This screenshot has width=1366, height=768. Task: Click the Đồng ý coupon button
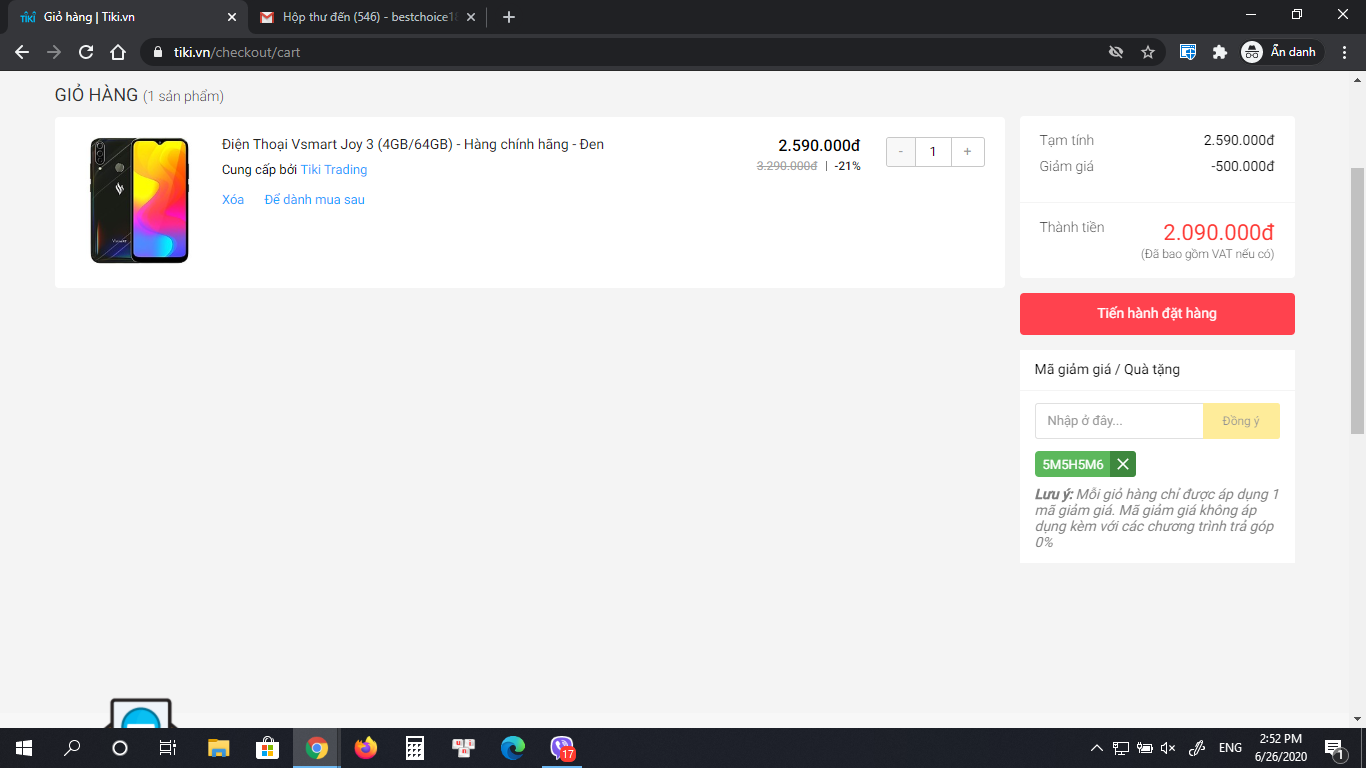[1241, 421]
